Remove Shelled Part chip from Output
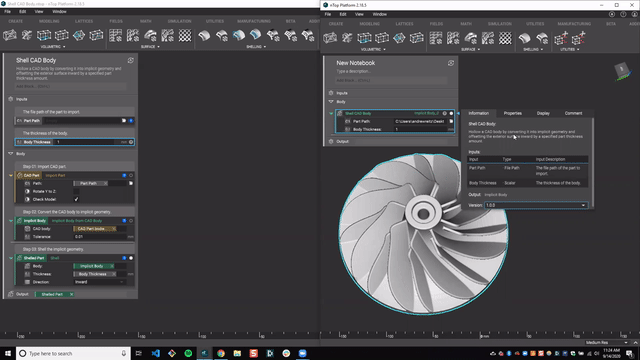640x360 pixels. point(71,294)
